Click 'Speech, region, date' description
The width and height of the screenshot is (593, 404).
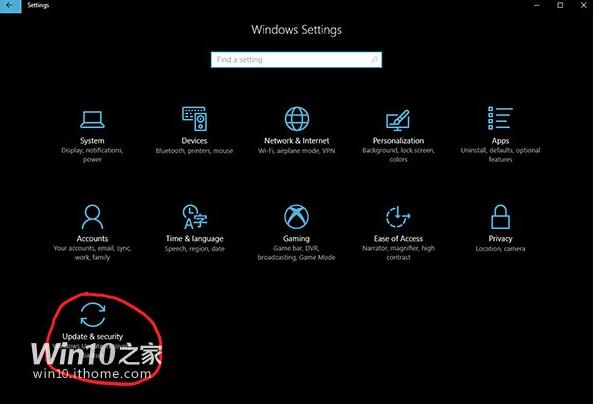pos(194,249)
